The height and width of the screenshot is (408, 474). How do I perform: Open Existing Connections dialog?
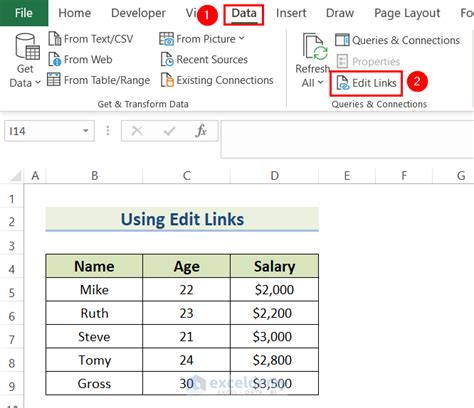coord(217,80)
